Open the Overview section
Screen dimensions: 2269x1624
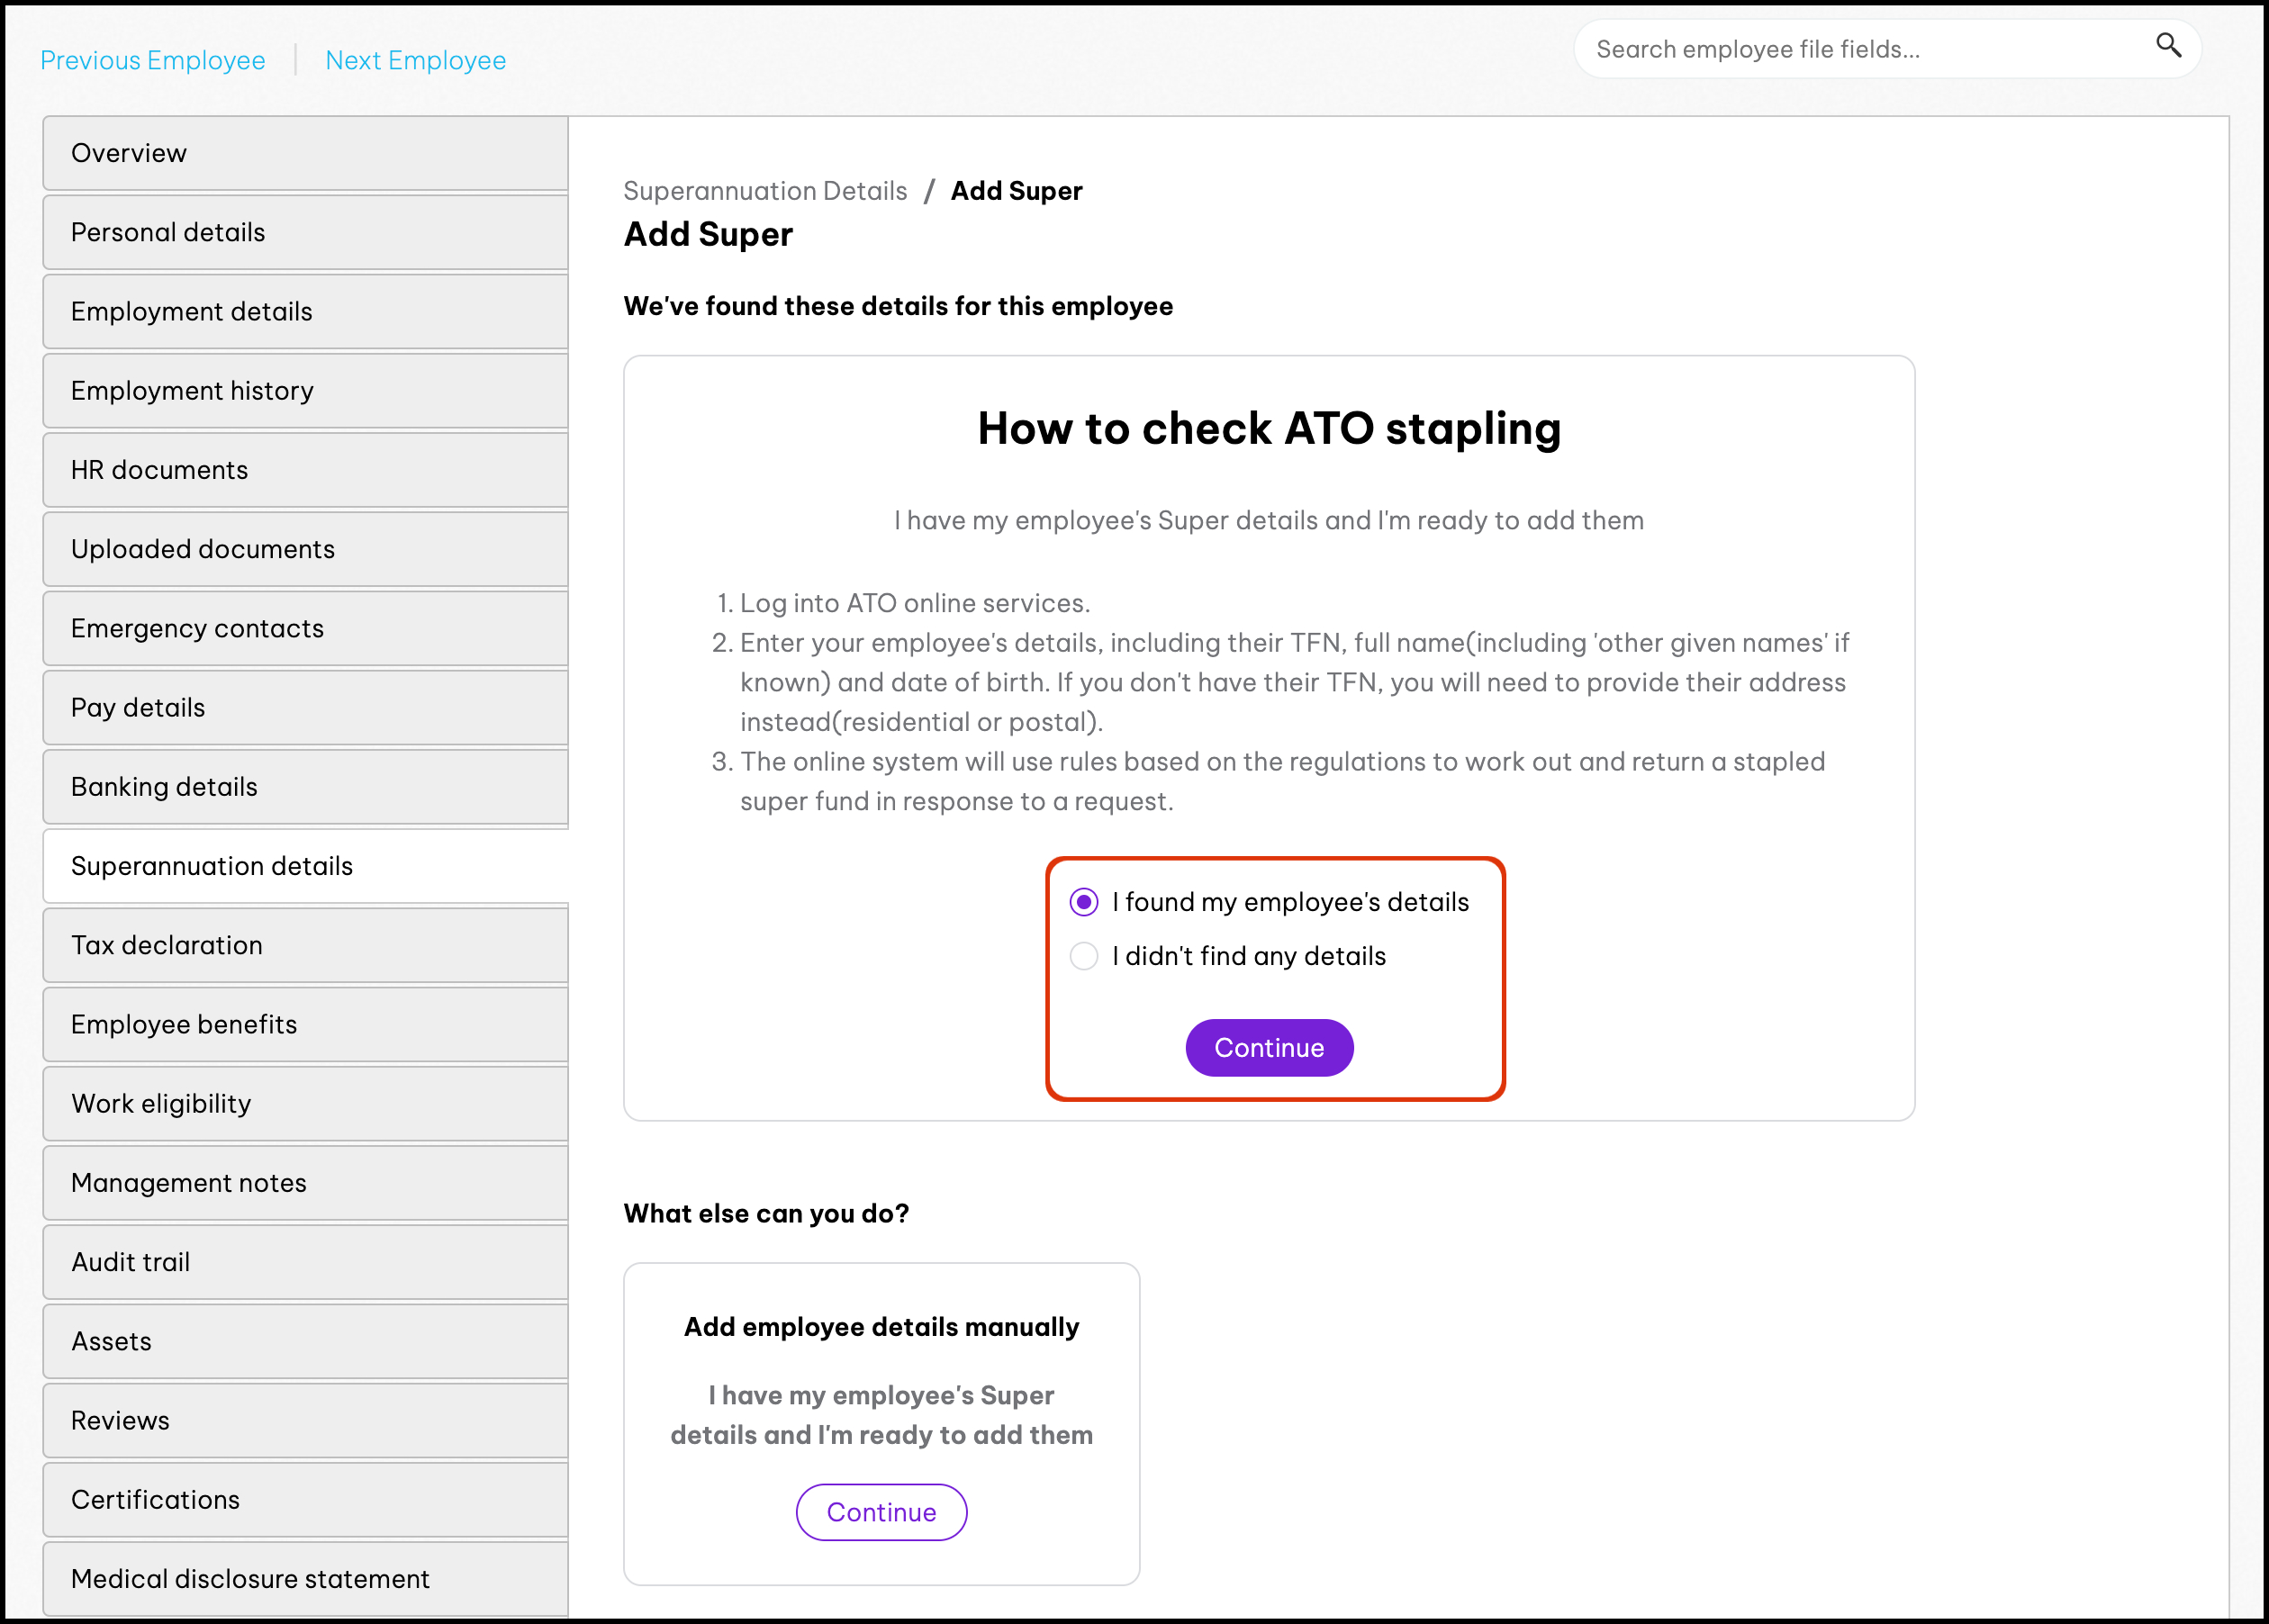coord(306,153)
